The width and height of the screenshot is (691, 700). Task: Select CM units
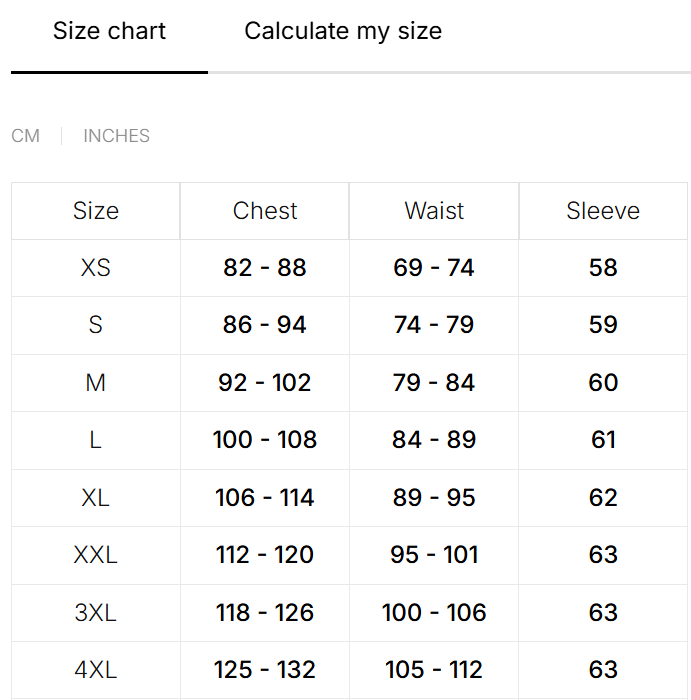pyautogui.click(x=25, y=136)
